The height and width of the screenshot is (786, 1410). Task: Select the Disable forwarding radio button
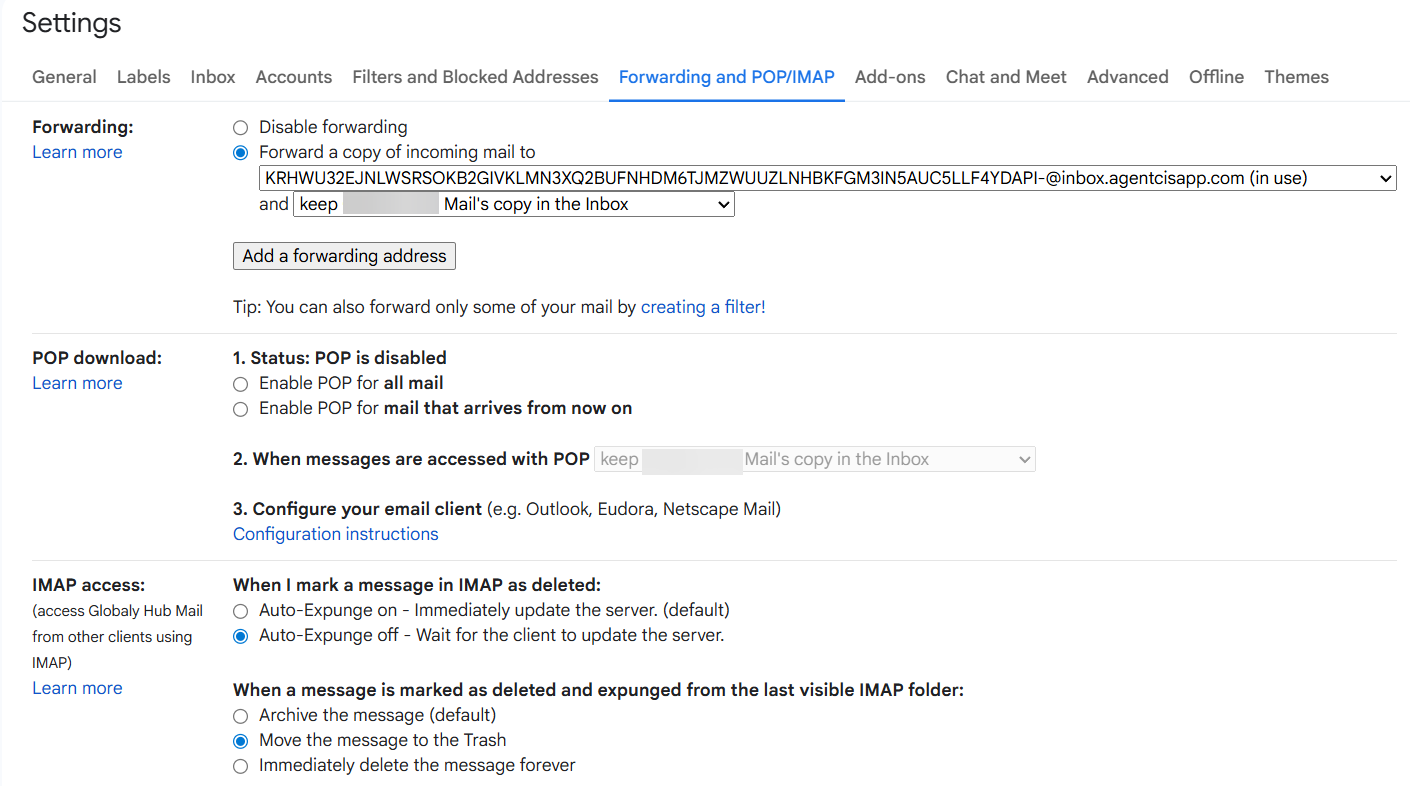[240, 128]
